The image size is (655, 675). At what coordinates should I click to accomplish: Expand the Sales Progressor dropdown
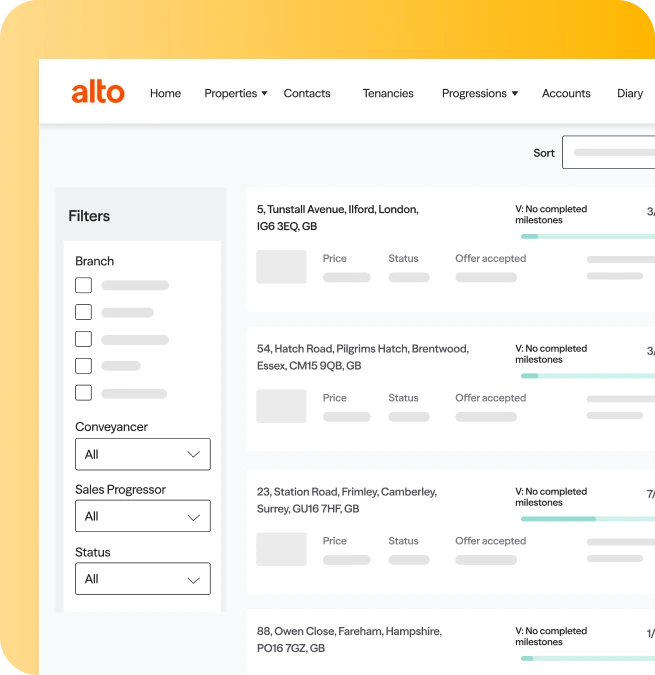(143, 516)
